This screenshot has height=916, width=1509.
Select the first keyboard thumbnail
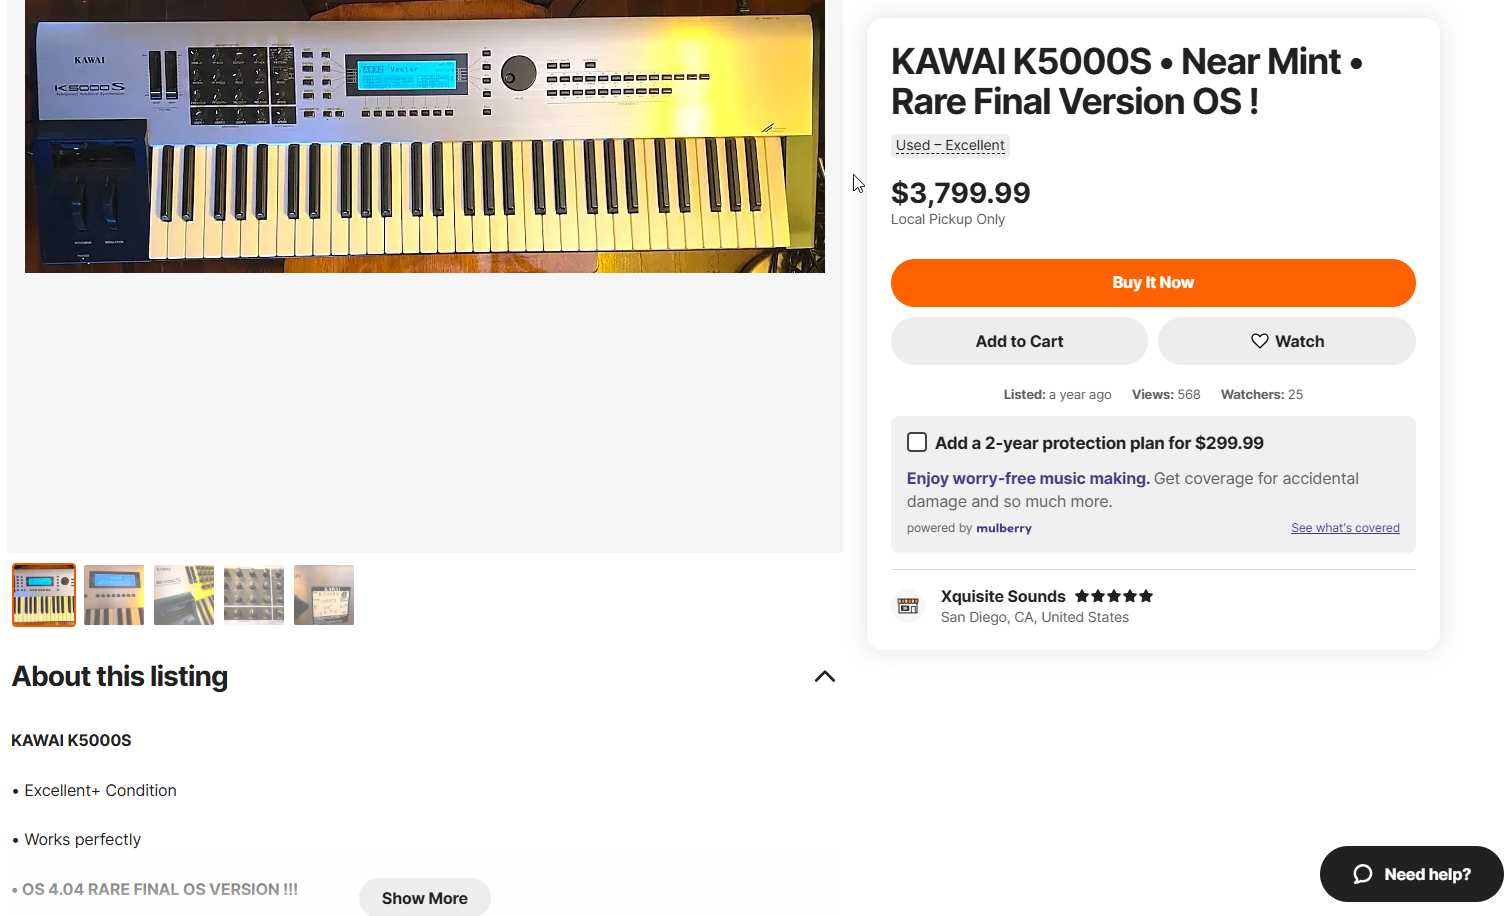(44, 595)
